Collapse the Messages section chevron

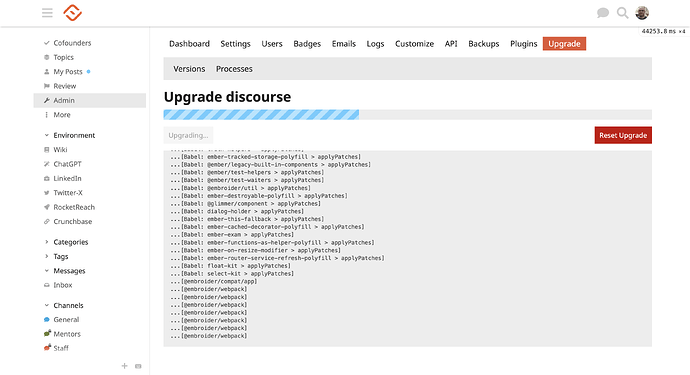[47, 271]
